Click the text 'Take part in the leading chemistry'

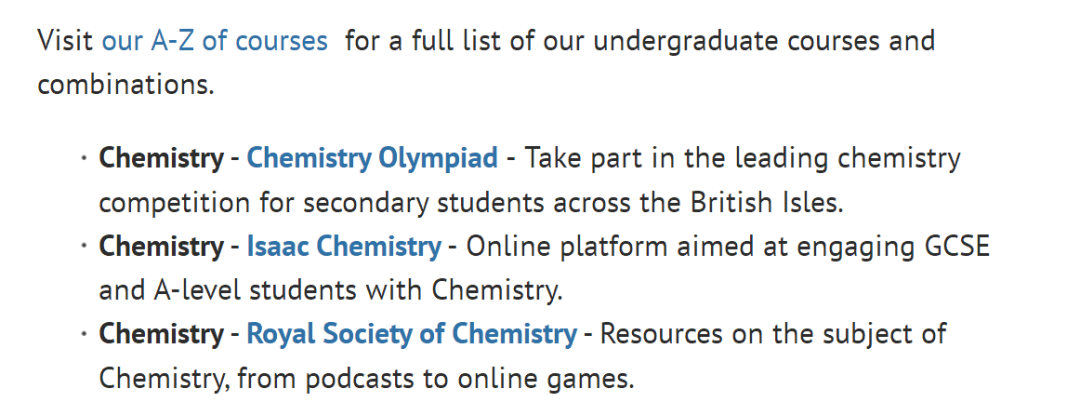tap(742, 158)
